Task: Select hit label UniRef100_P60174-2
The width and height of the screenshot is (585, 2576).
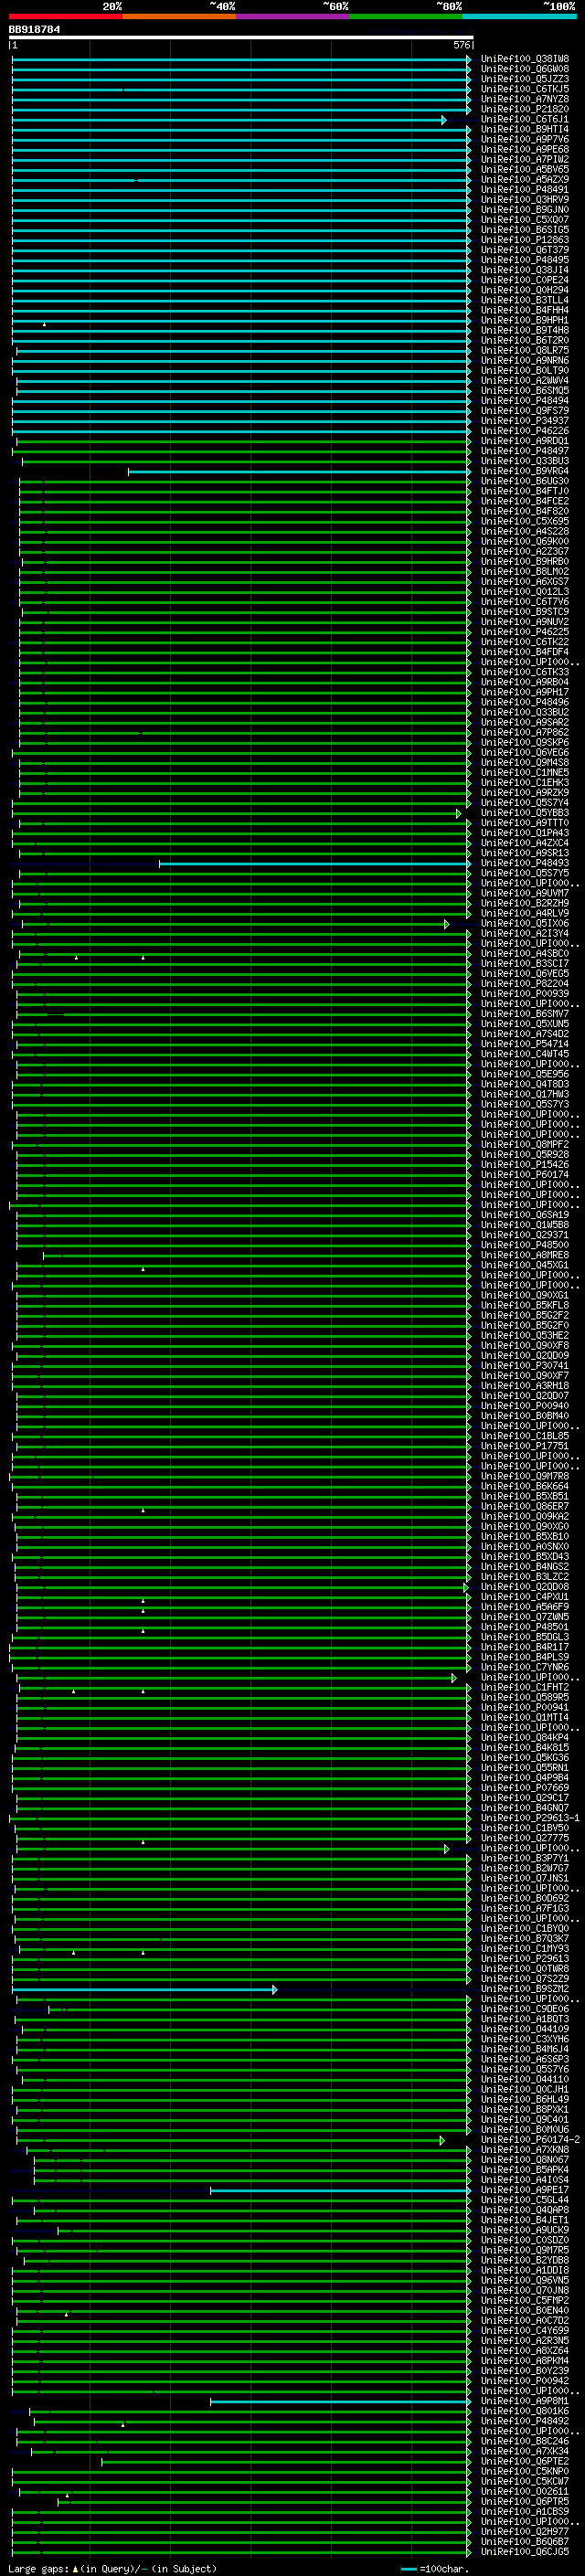Action: pos(530,2141)
